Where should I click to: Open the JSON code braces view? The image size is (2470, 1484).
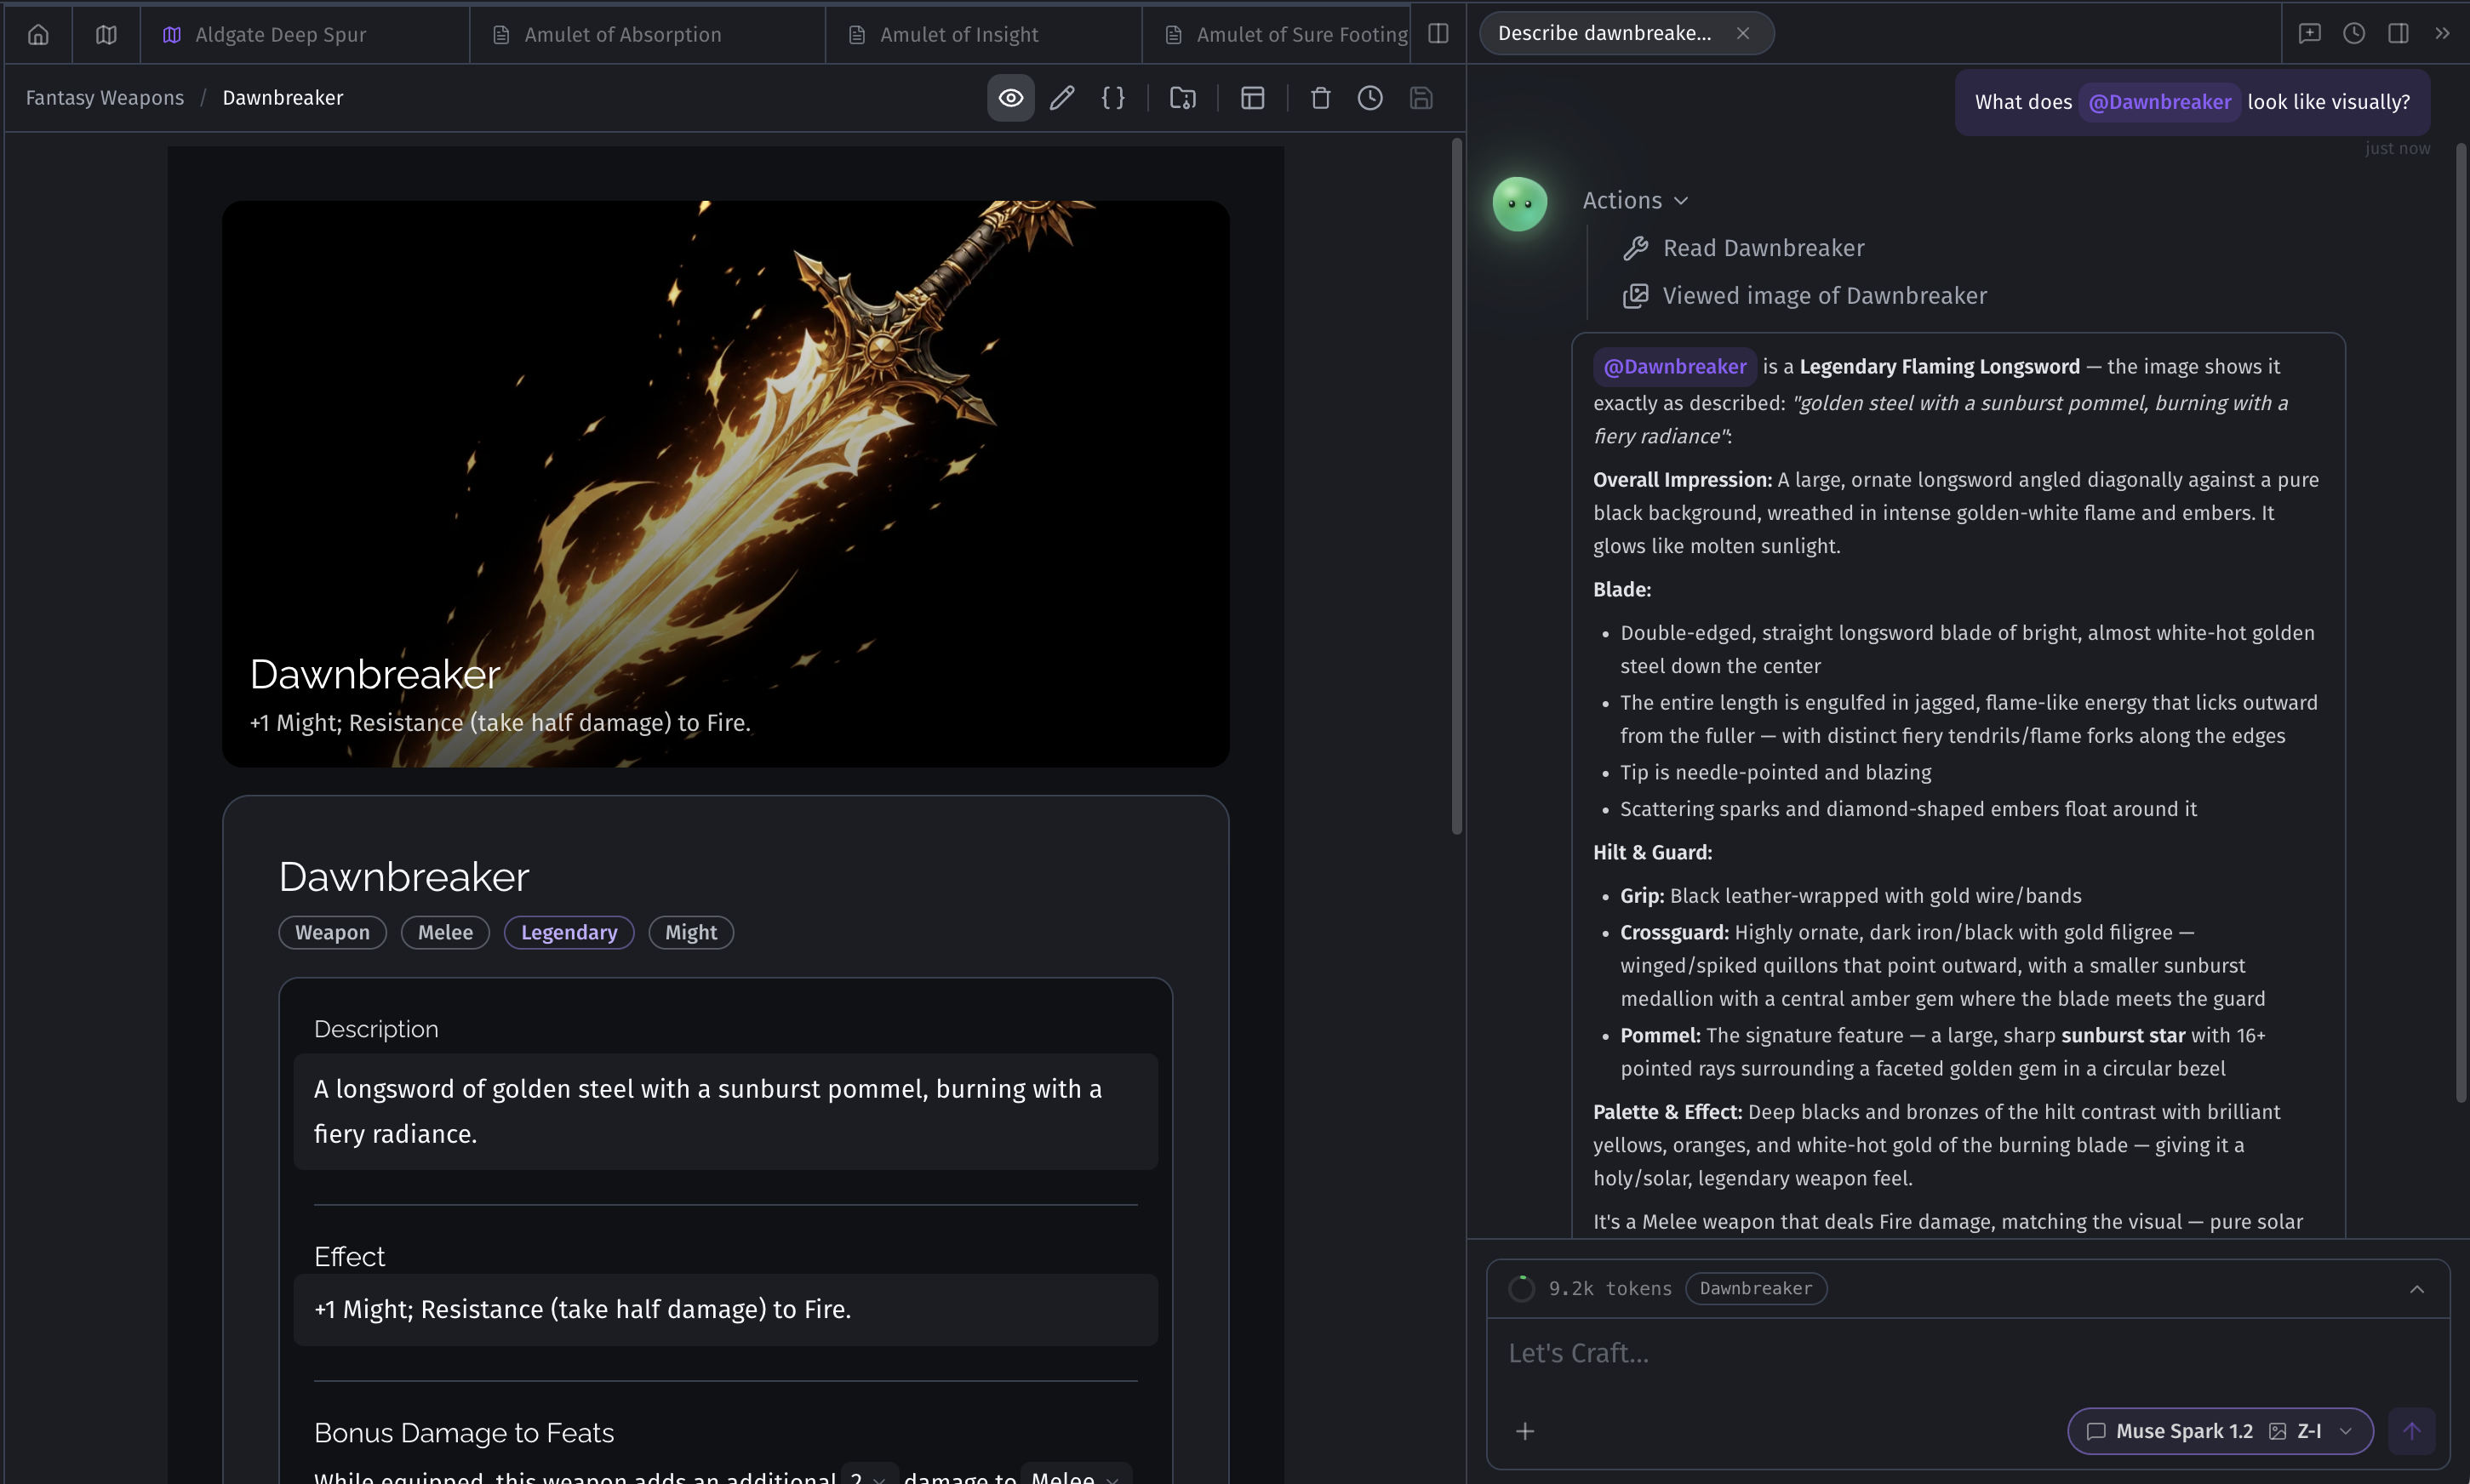coord(1113,98)
